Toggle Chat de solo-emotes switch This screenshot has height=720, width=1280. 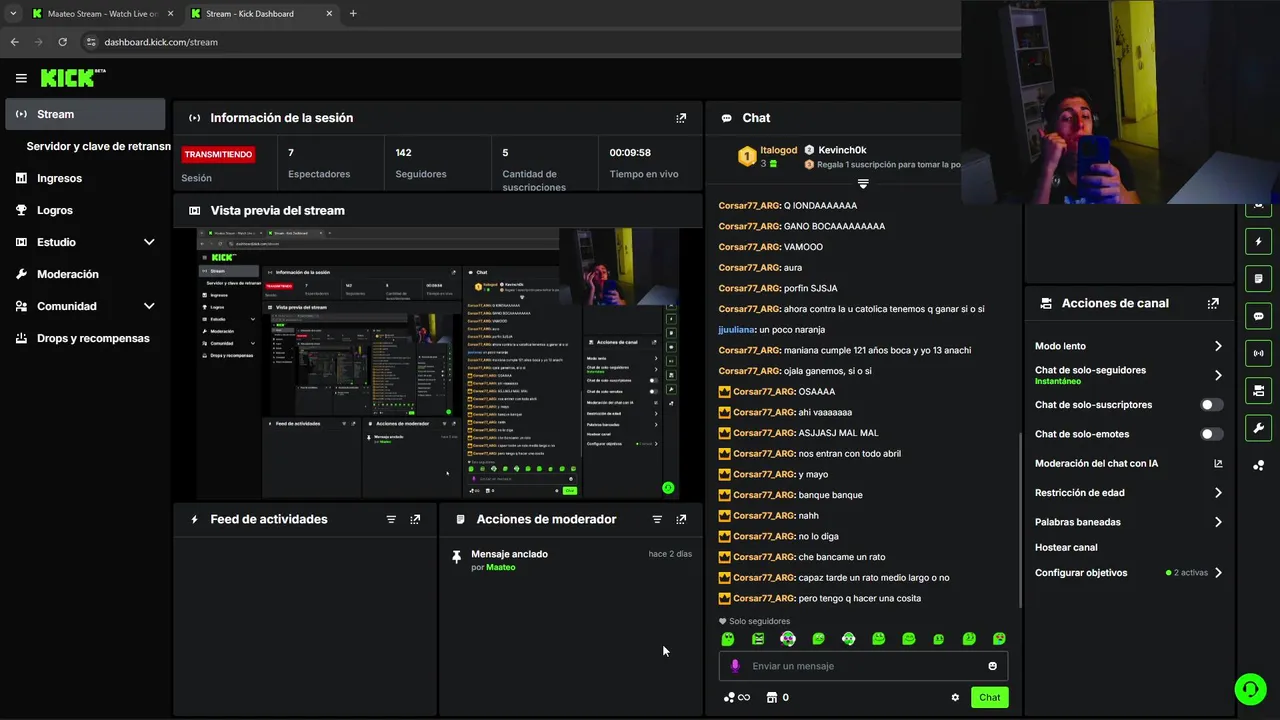click(1211, 434)
